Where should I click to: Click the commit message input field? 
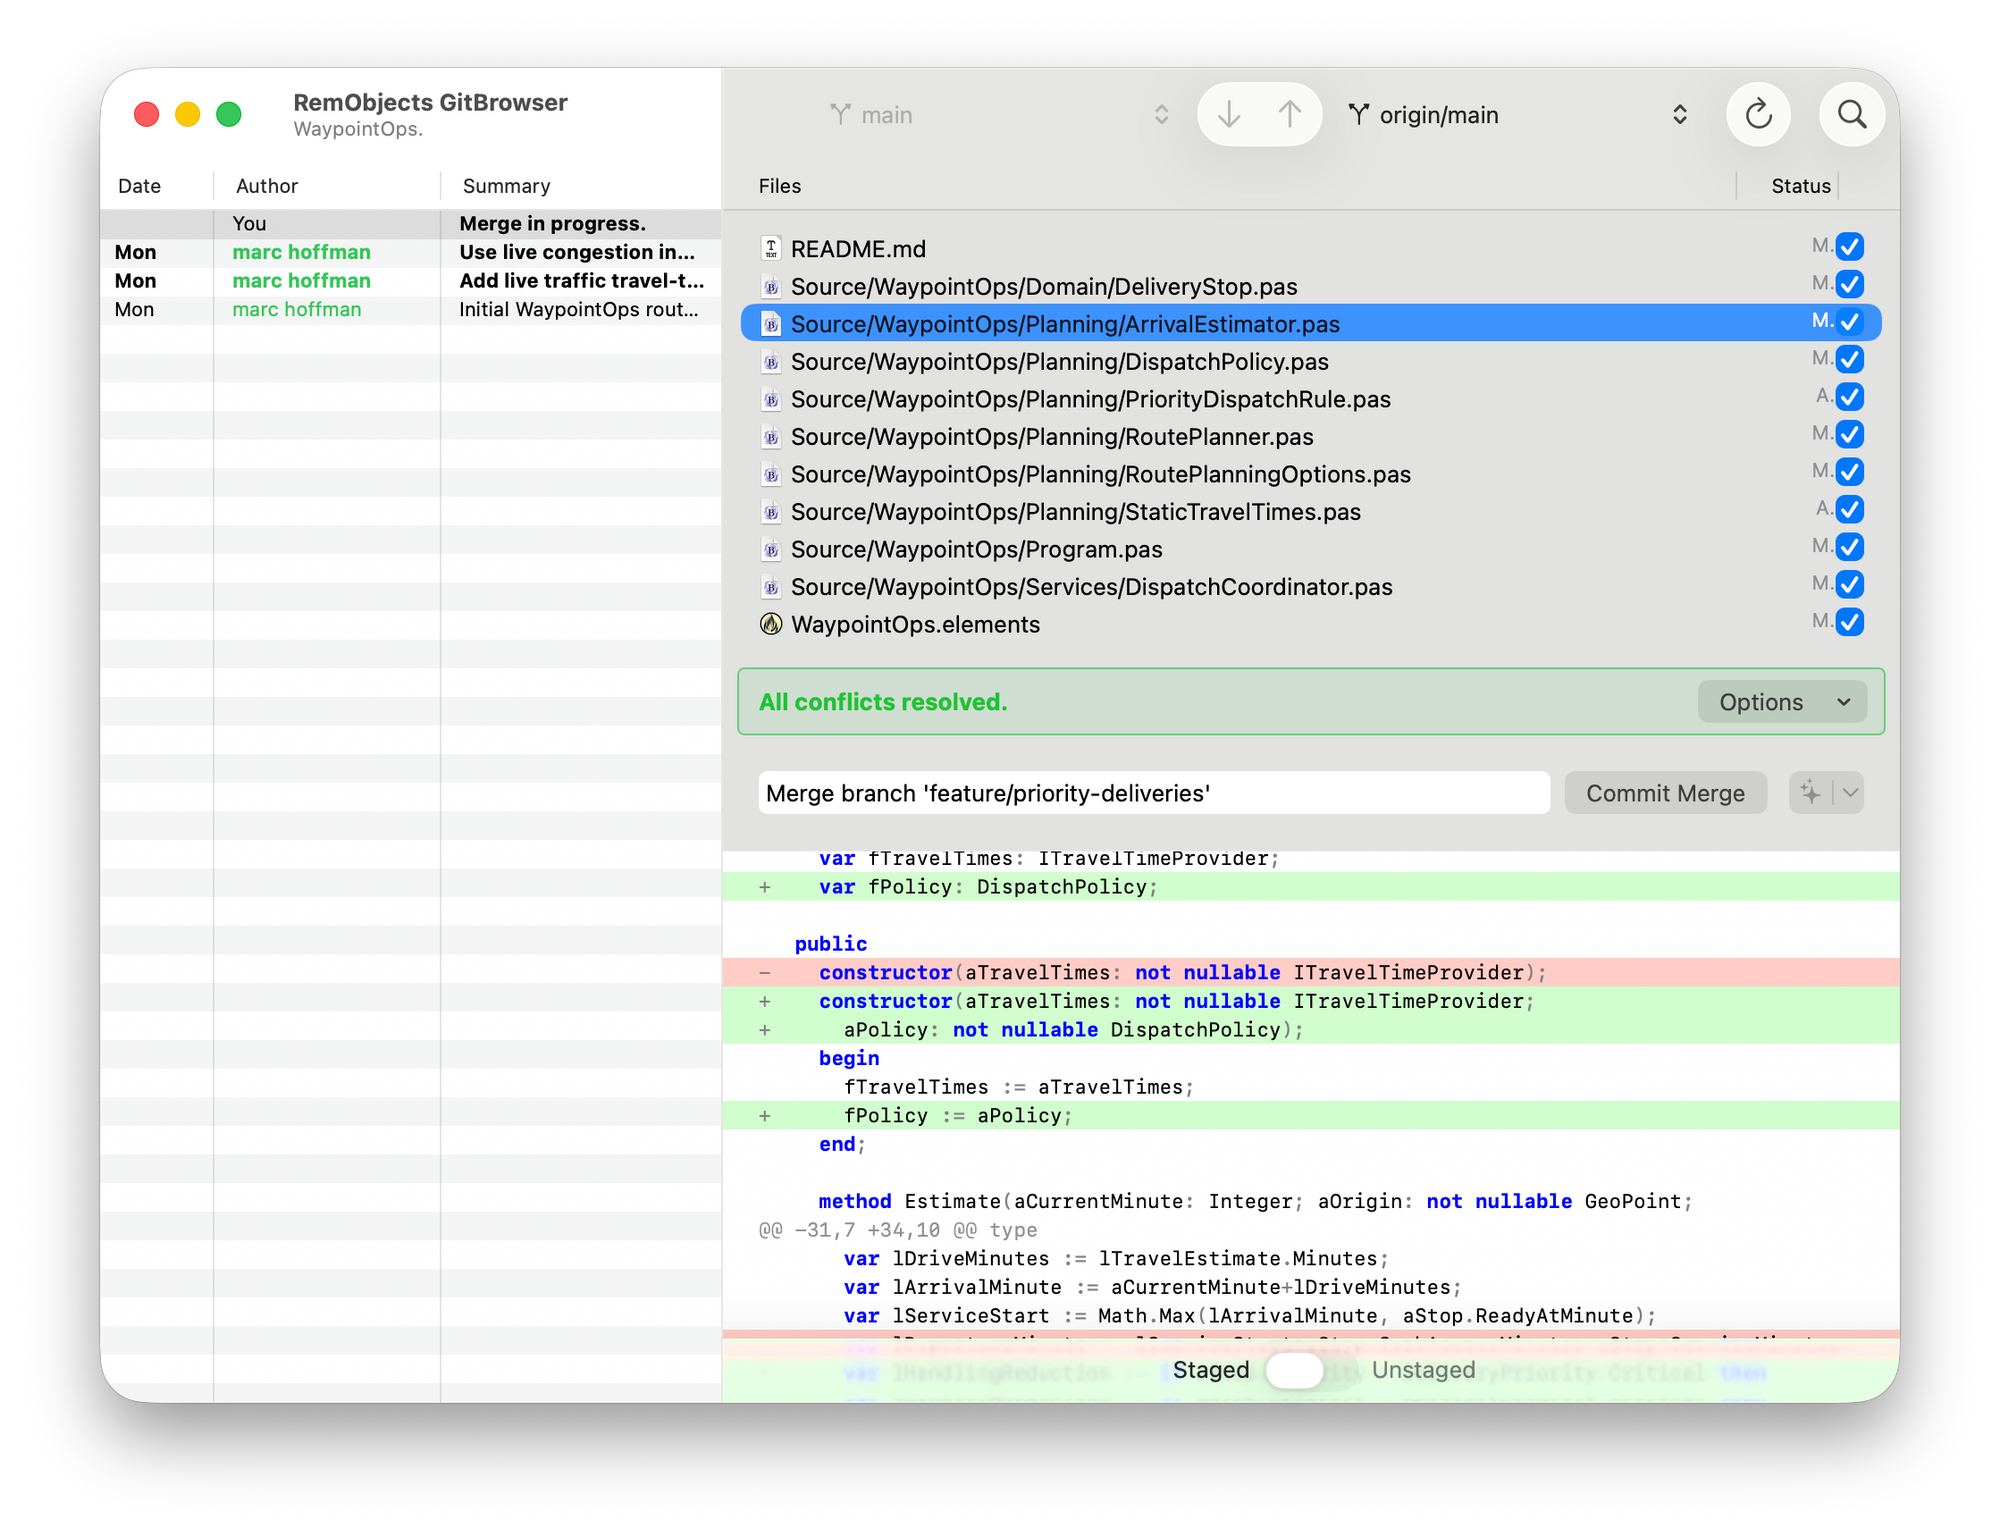pyautogui.click(x=1154, y=793)
